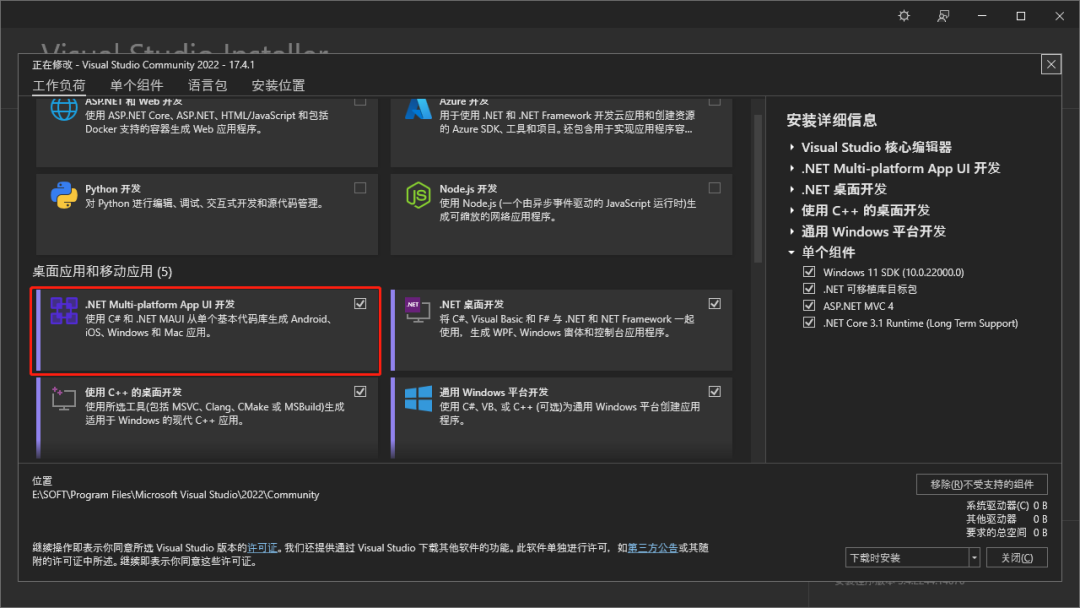Click the 桌面应用和移动应用 (5) heading

point(102,271)
